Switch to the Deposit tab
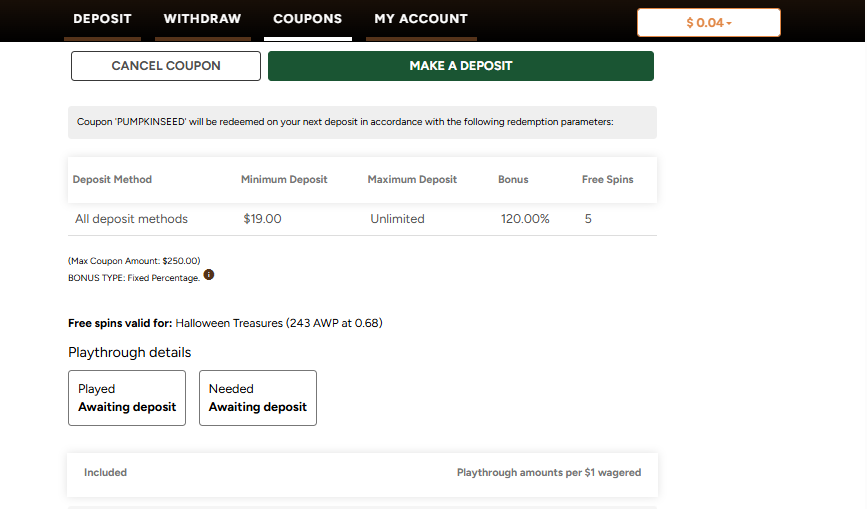The width and height of the screenshot is (867, 509). click(102, 19)
